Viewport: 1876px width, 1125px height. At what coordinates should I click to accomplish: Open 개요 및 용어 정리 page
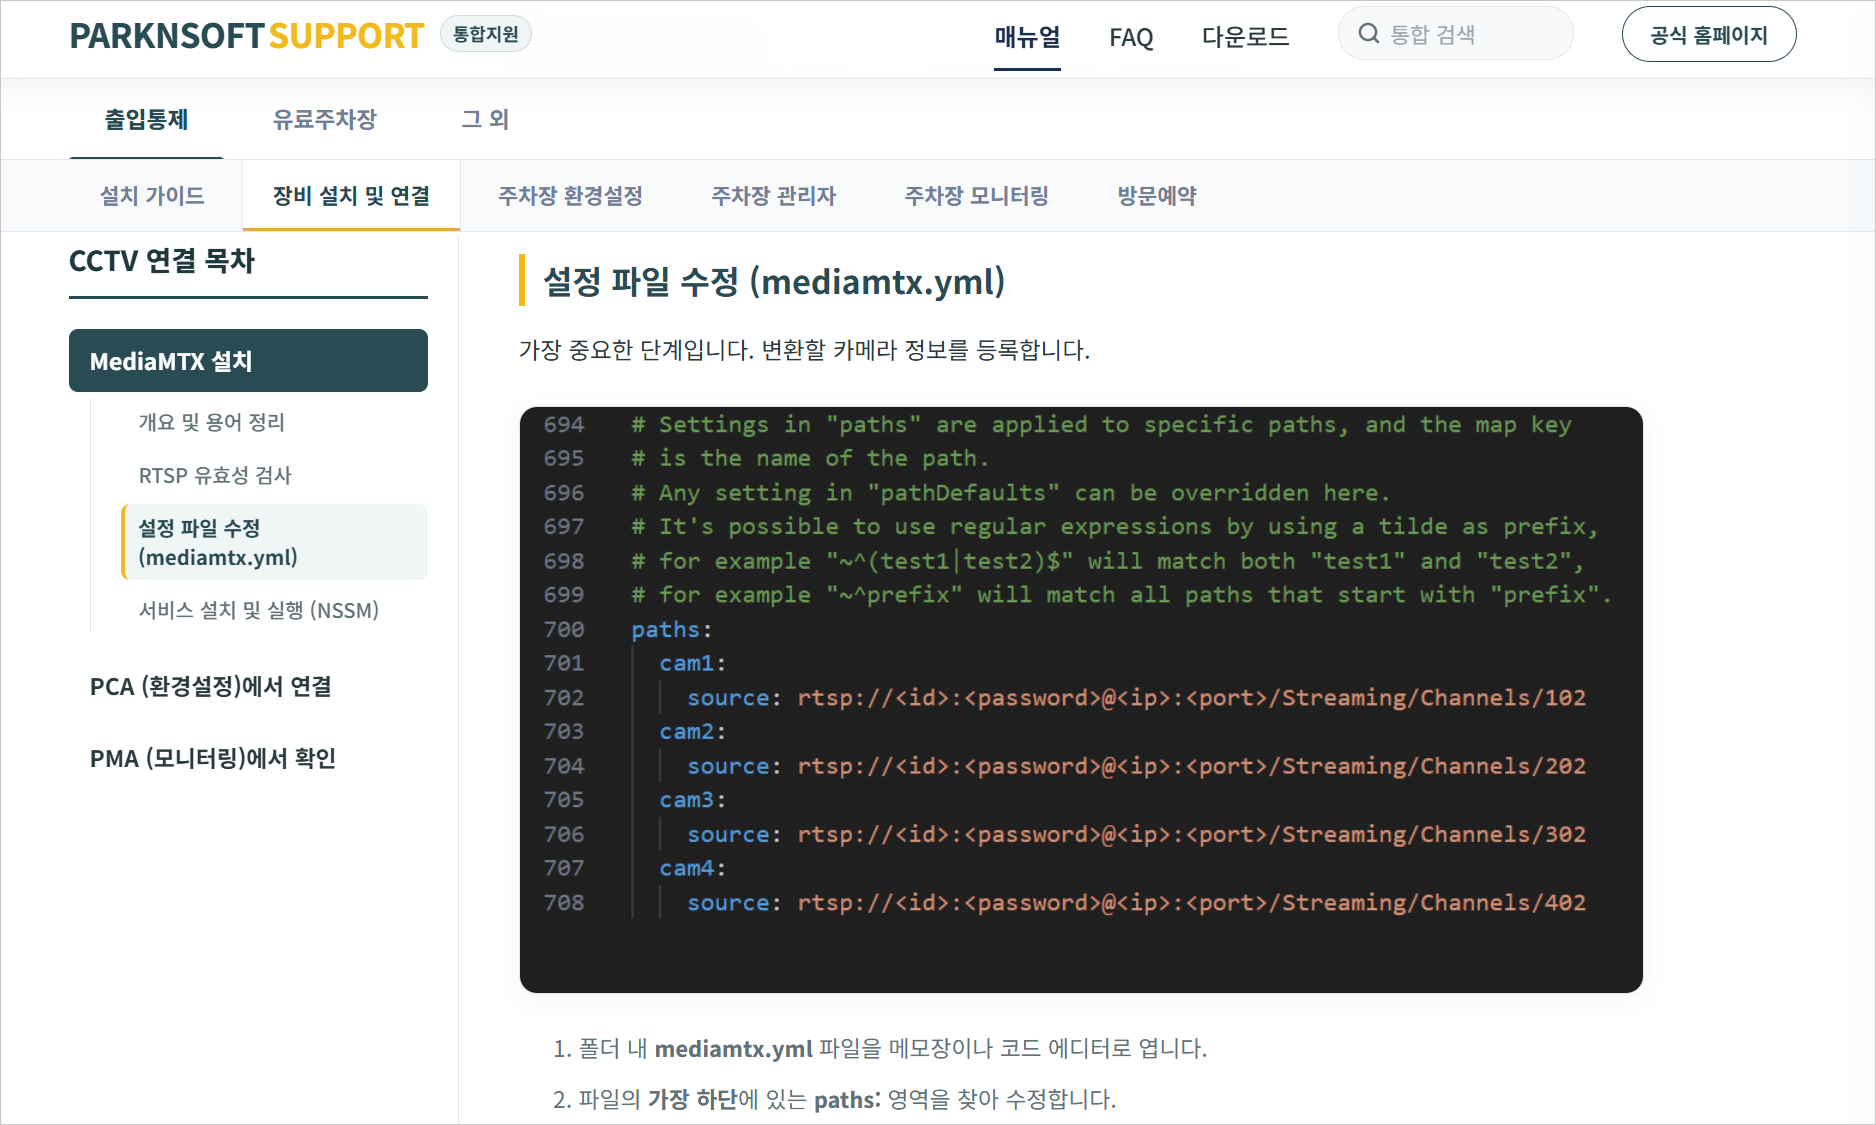212,423
